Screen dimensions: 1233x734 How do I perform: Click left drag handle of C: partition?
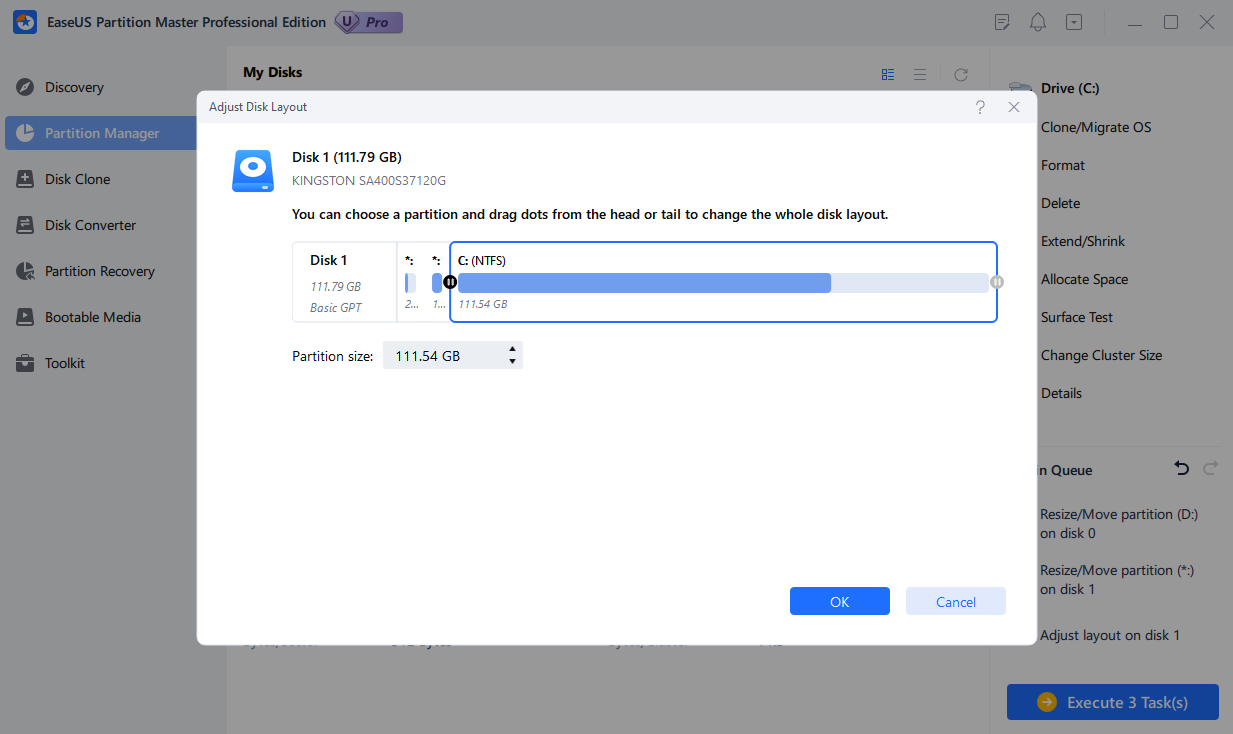[x=450, y=282]
